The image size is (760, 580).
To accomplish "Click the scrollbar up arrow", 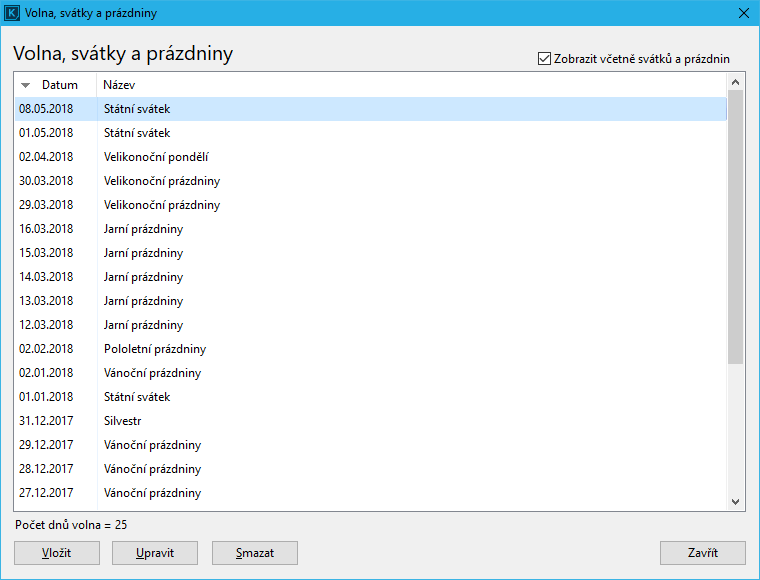I will [736, 81].
